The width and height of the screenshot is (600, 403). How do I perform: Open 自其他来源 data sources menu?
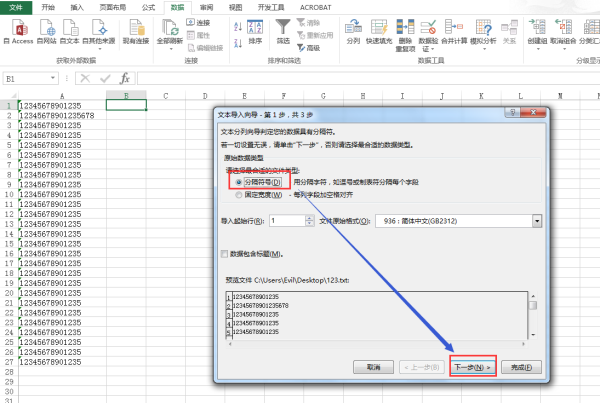(x=99, y=34)
